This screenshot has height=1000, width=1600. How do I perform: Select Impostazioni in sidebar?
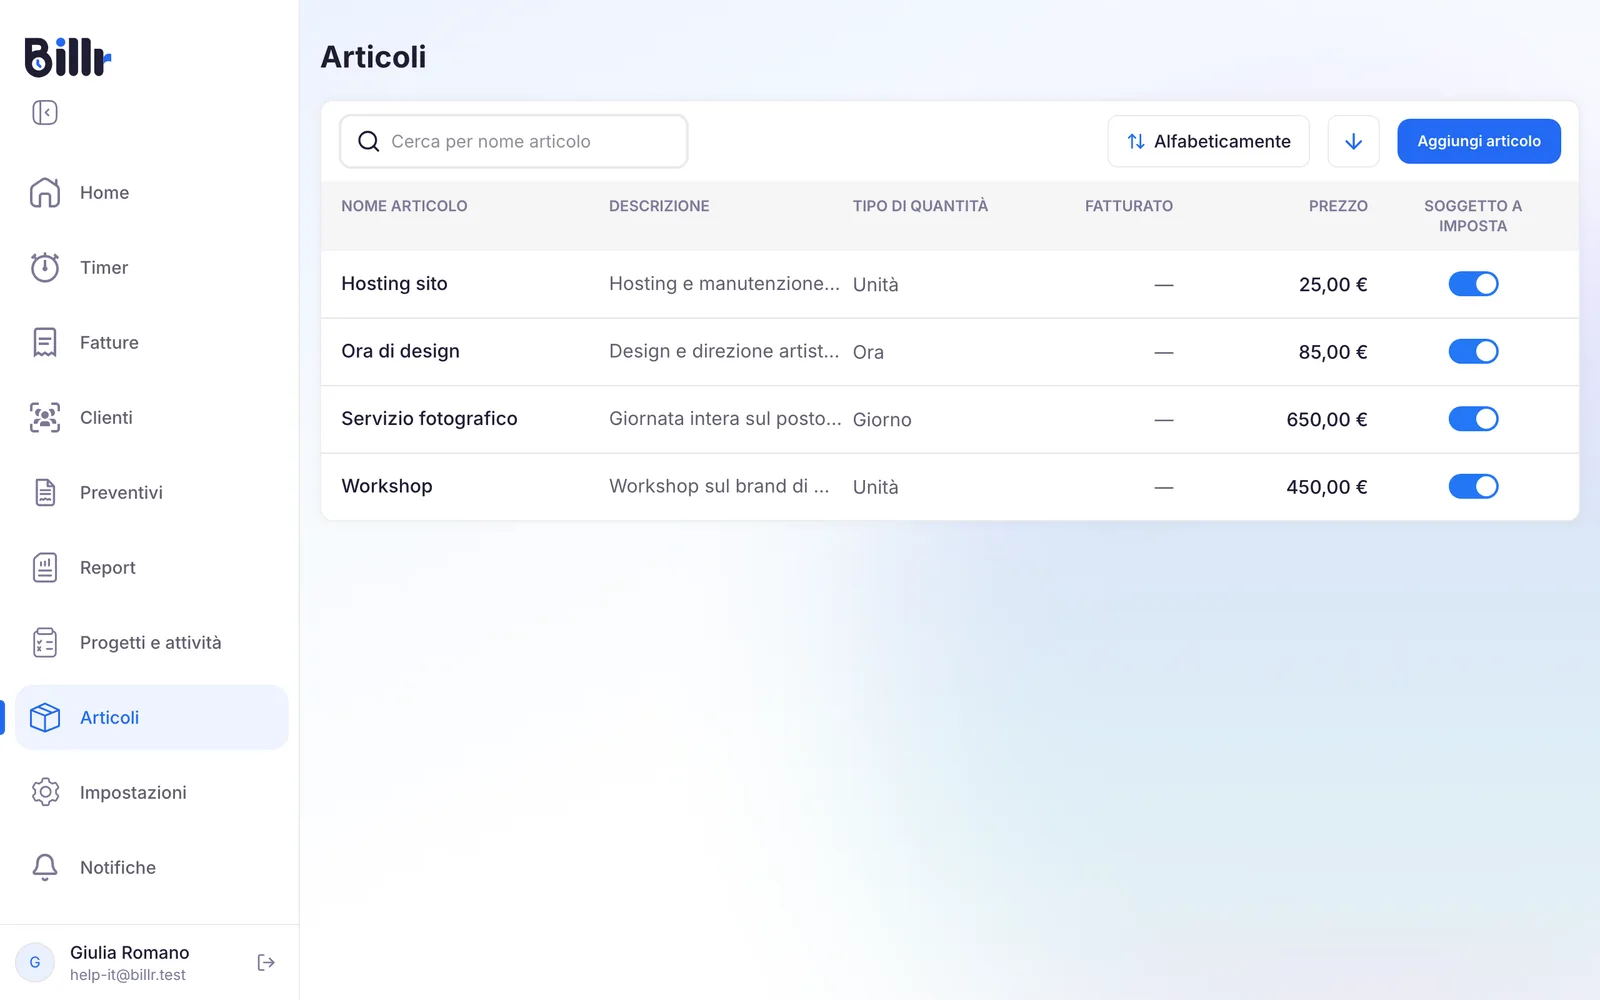point(152,792)
